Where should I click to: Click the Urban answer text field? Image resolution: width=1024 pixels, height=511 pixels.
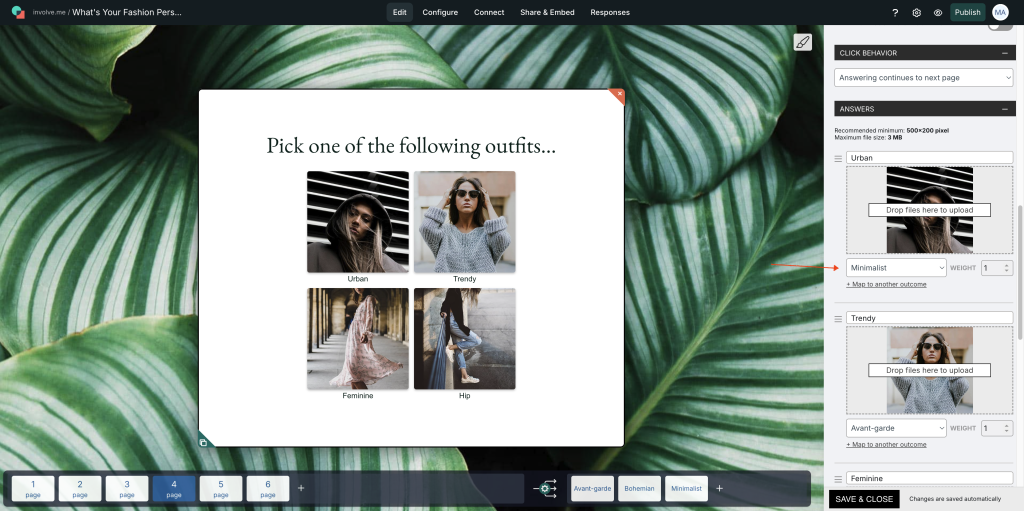[x=929, y=157]
